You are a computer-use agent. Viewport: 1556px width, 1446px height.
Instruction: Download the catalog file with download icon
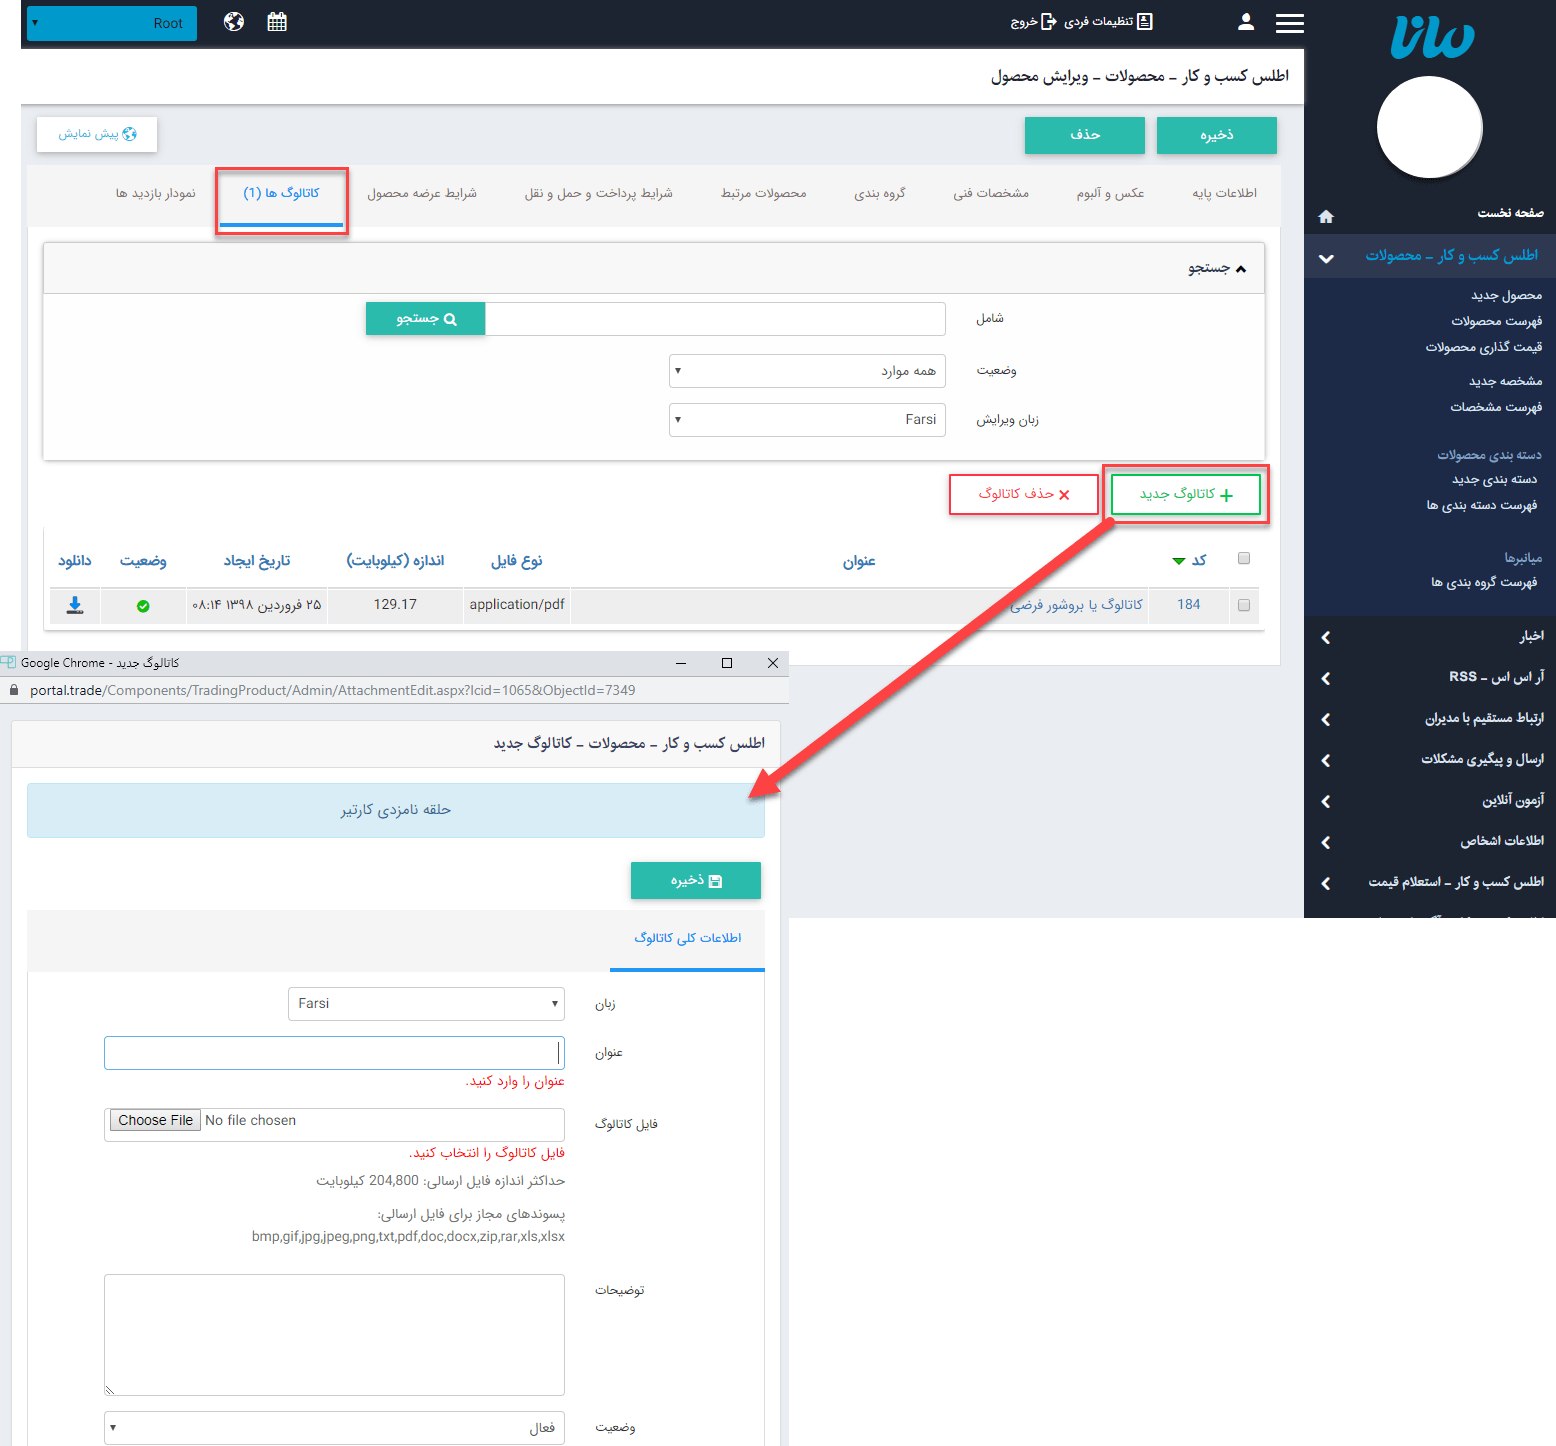coord(75,605)
